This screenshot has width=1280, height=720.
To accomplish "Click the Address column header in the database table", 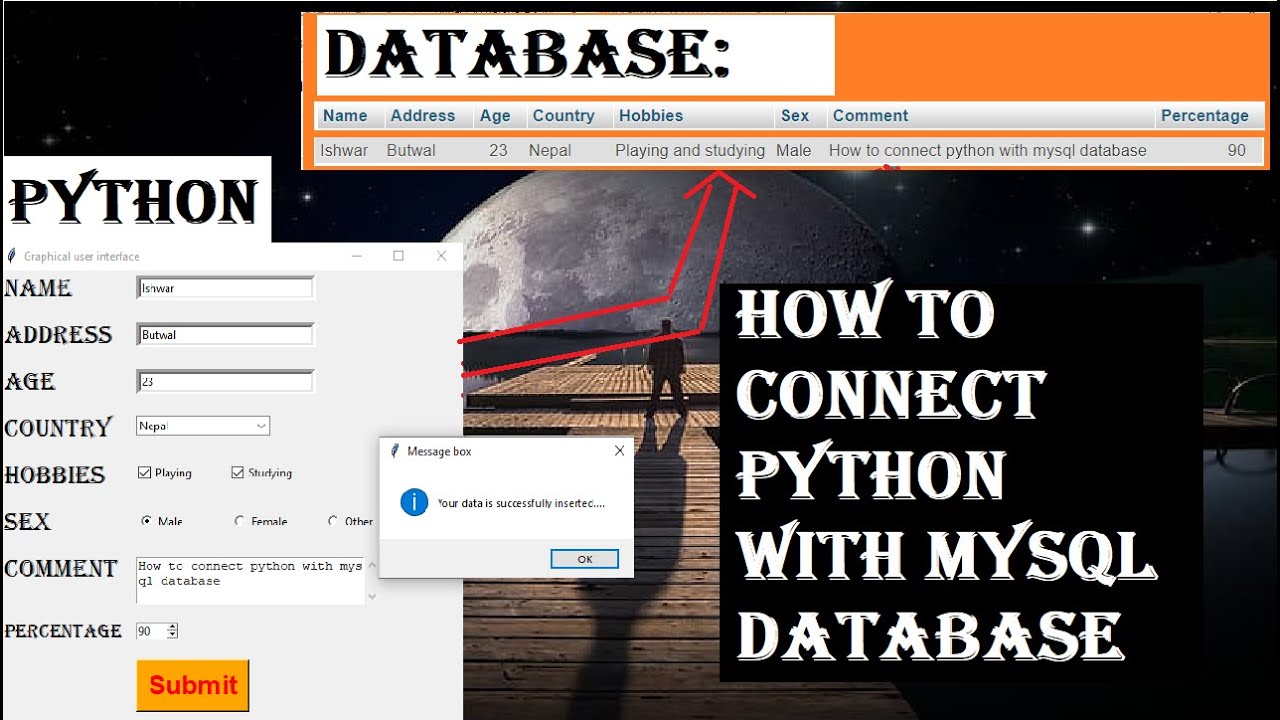I will tap(423, 116).
